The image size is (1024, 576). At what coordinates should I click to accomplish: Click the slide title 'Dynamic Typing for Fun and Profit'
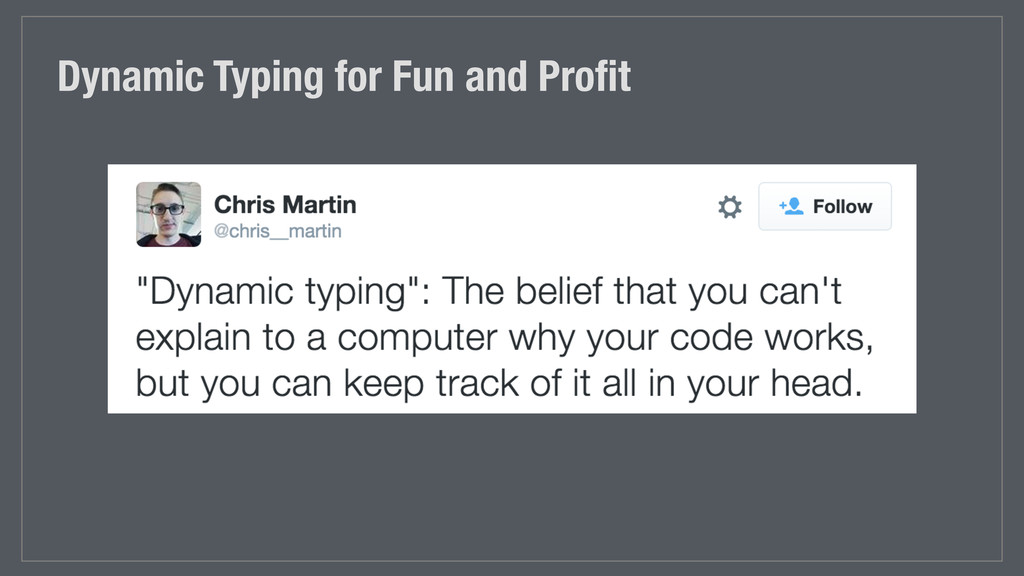[x=344, y=78]
